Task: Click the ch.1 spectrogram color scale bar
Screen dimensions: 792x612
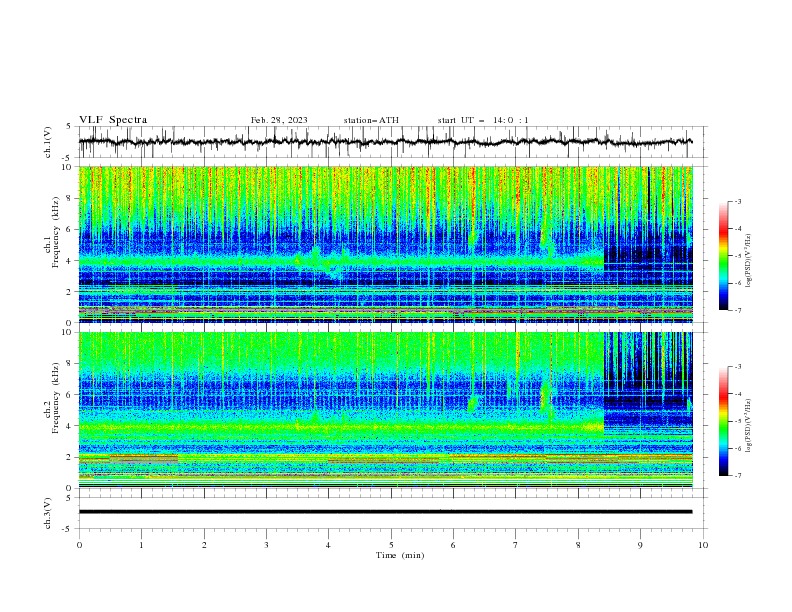Action: coord(723,255)
